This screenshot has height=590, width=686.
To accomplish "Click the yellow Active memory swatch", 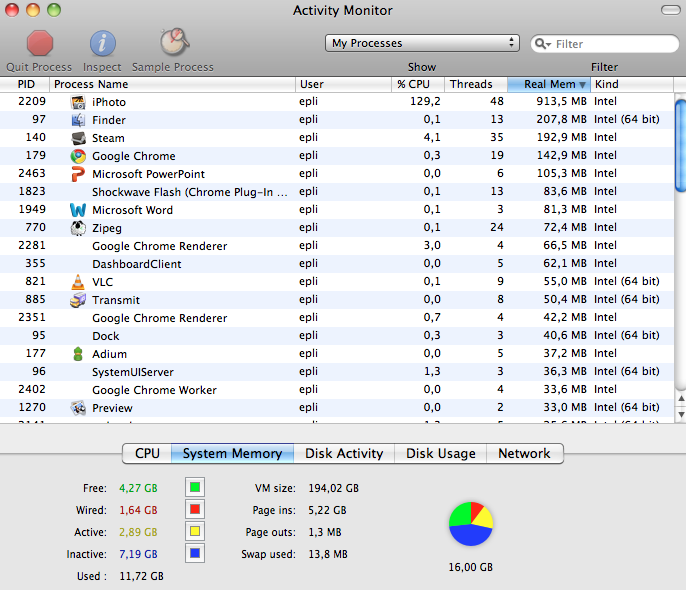I will (195, 531).
